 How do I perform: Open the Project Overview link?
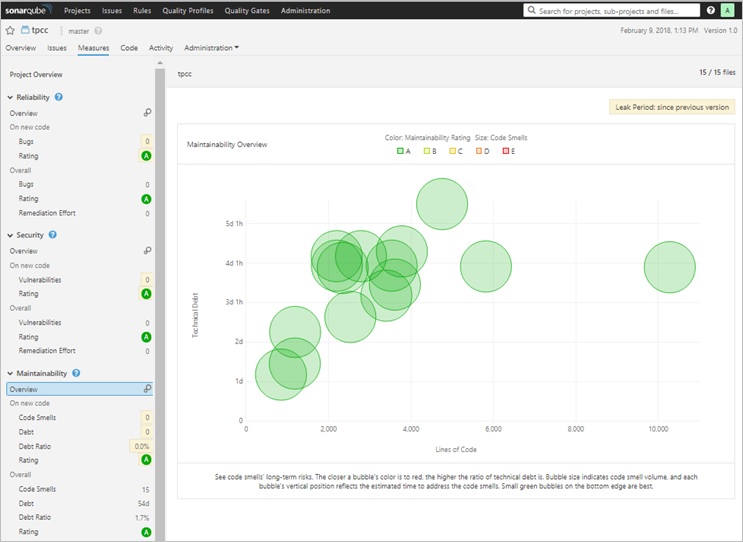[x=36, y=74]
